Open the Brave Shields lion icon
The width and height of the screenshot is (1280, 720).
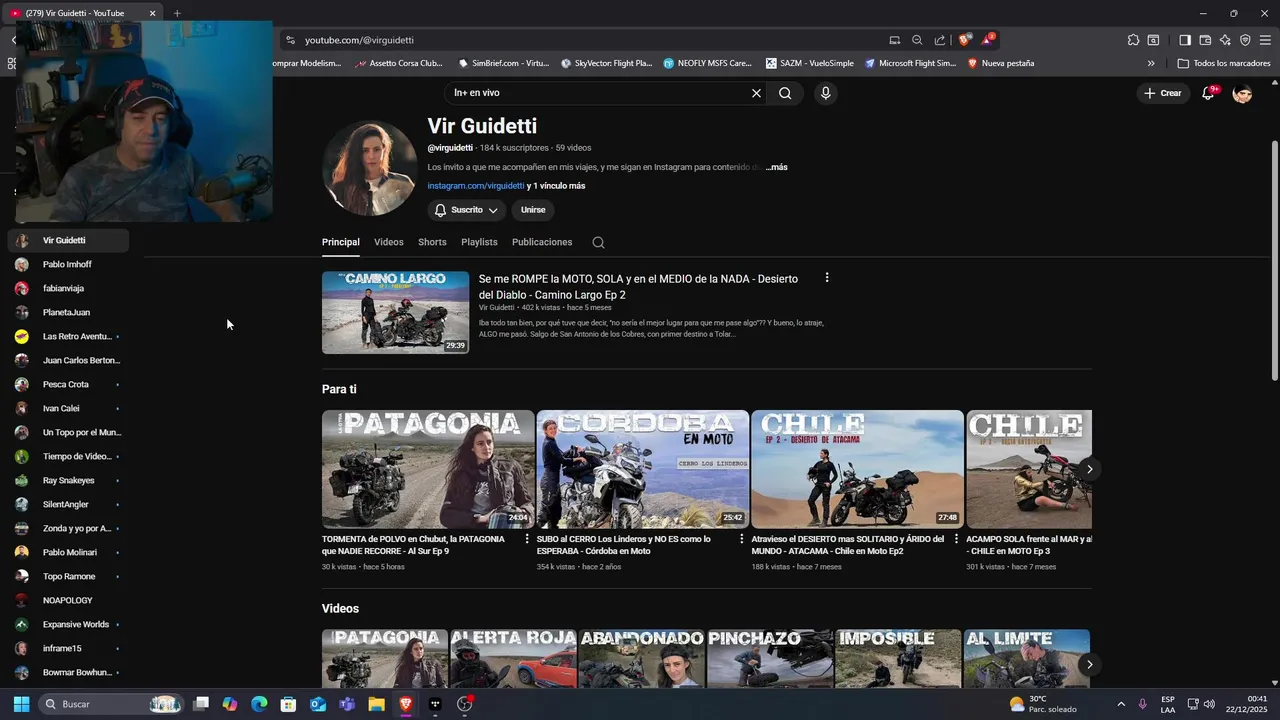point(964,40)
